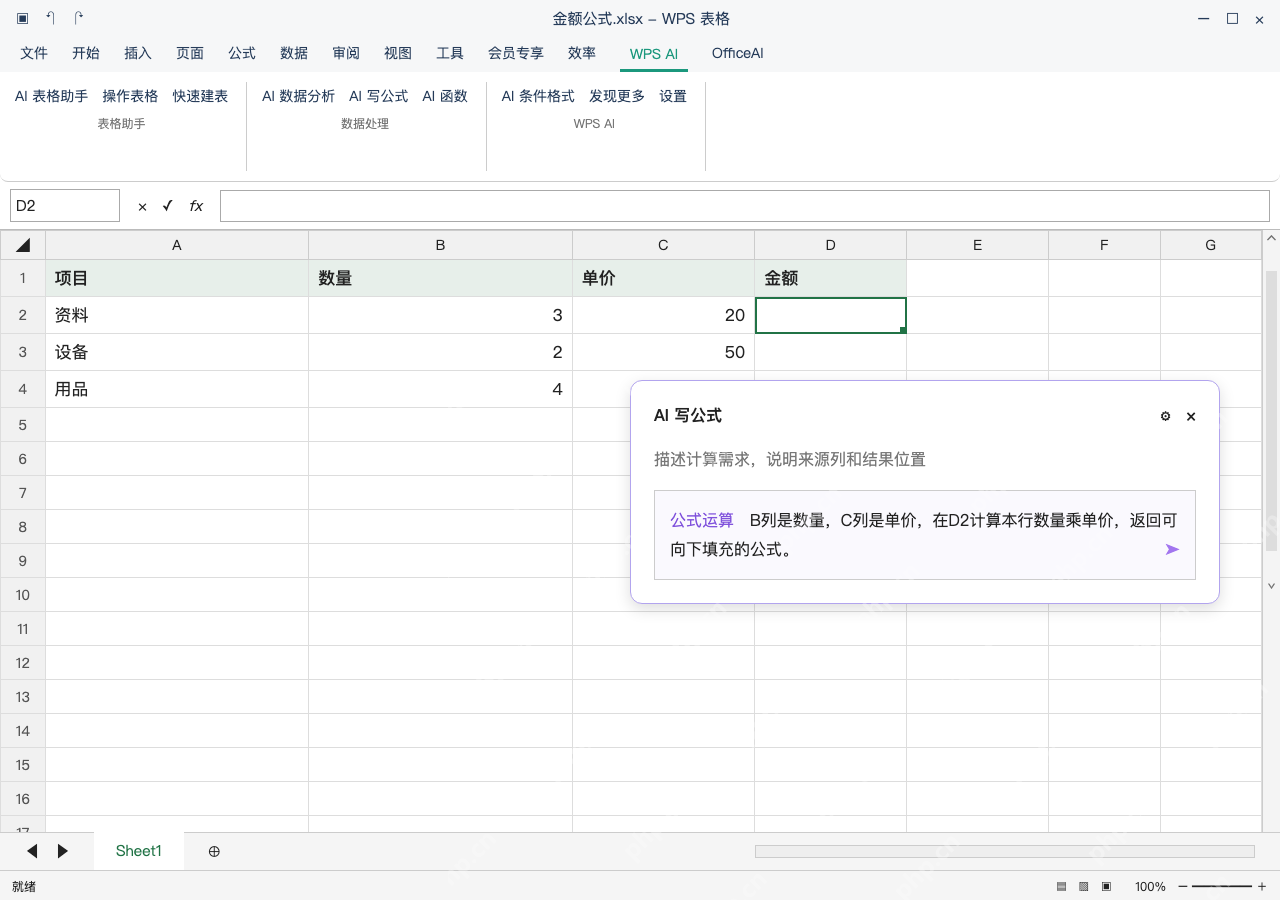Cancel the formula entry with the × icon
This screenshot has height=900, width=1280.
coord(142,206)
